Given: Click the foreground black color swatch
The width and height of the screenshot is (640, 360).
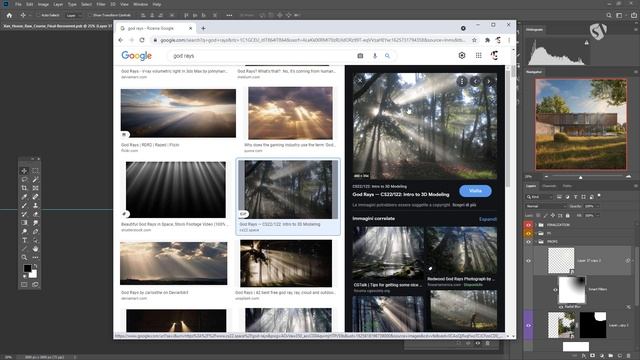Looking at the screenshot, I should point(27,268).
